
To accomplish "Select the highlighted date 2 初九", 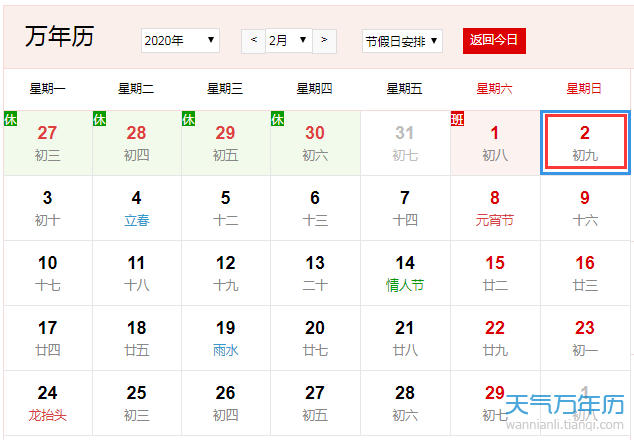I will tap(585, 142).
